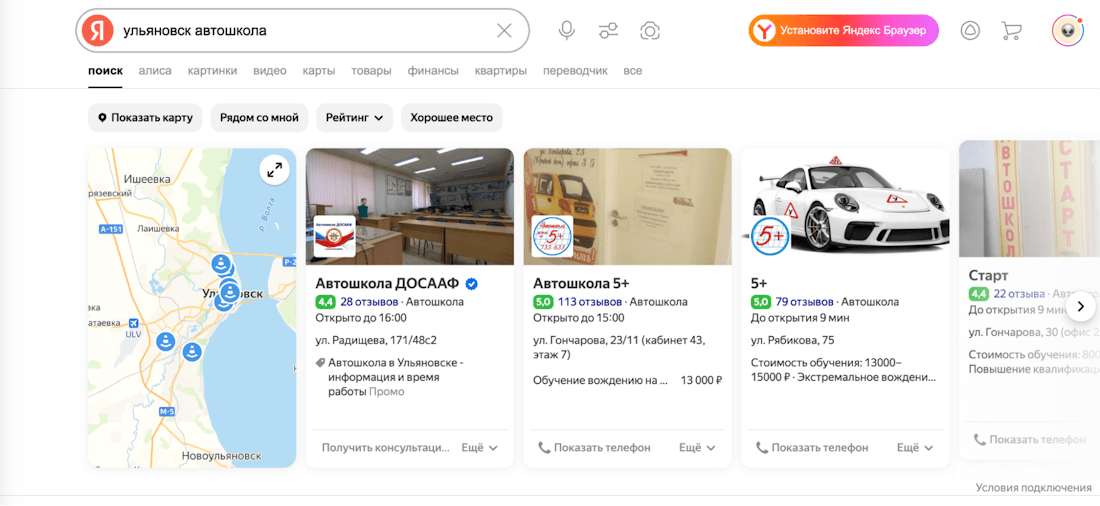Switch to the картинки tab
The image size is (1100, 506).
point(213,71)
